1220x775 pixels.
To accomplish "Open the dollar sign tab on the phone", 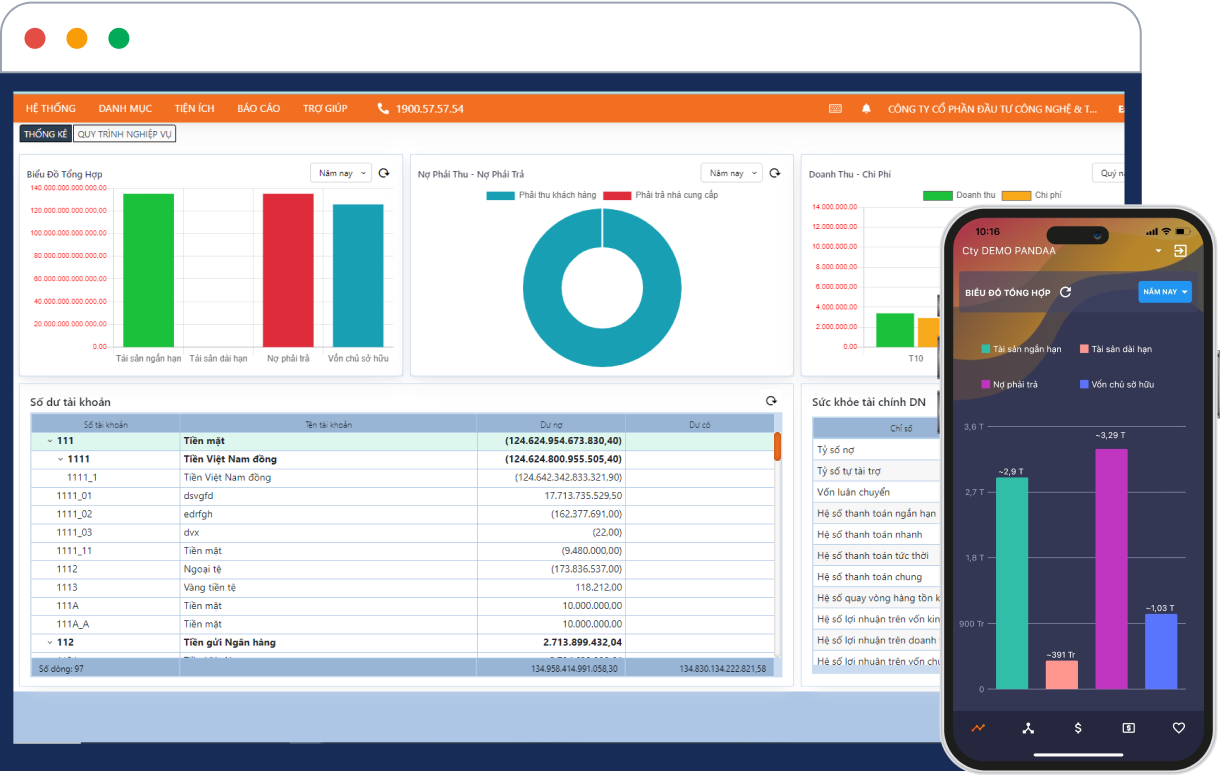I will pyautogui.click(x=1078, y=728).
